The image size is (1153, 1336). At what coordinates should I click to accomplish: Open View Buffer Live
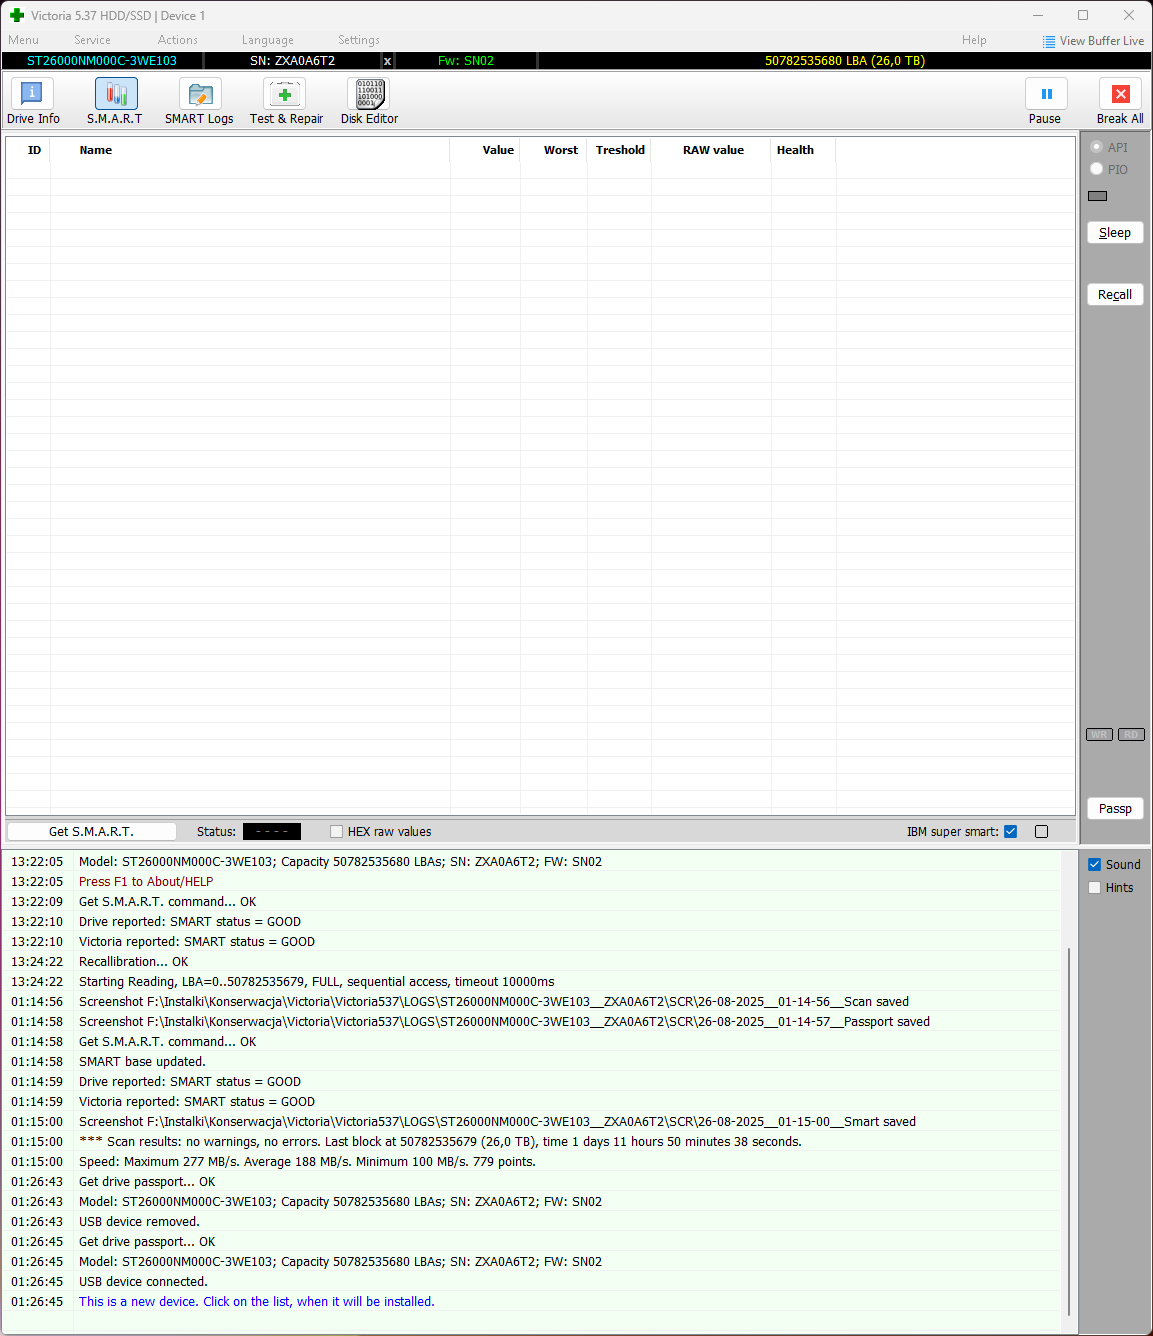coord(1093,41)
